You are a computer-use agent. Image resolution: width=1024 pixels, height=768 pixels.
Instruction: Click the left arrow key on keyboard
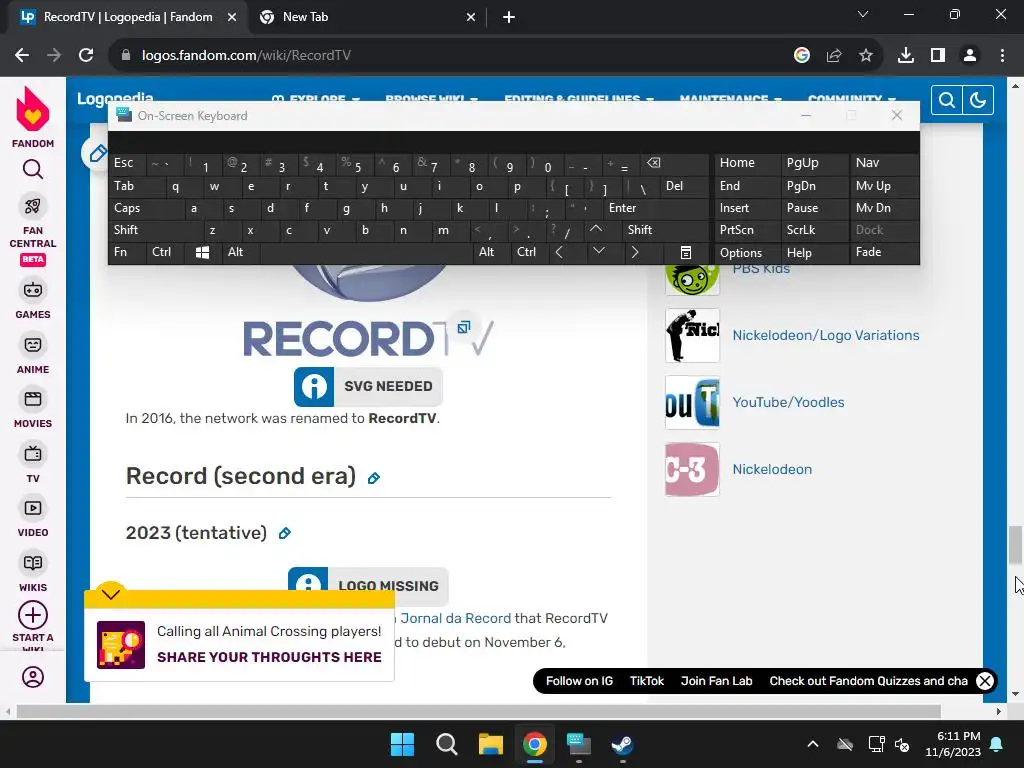pyautogui.click(x=559, y=252)
